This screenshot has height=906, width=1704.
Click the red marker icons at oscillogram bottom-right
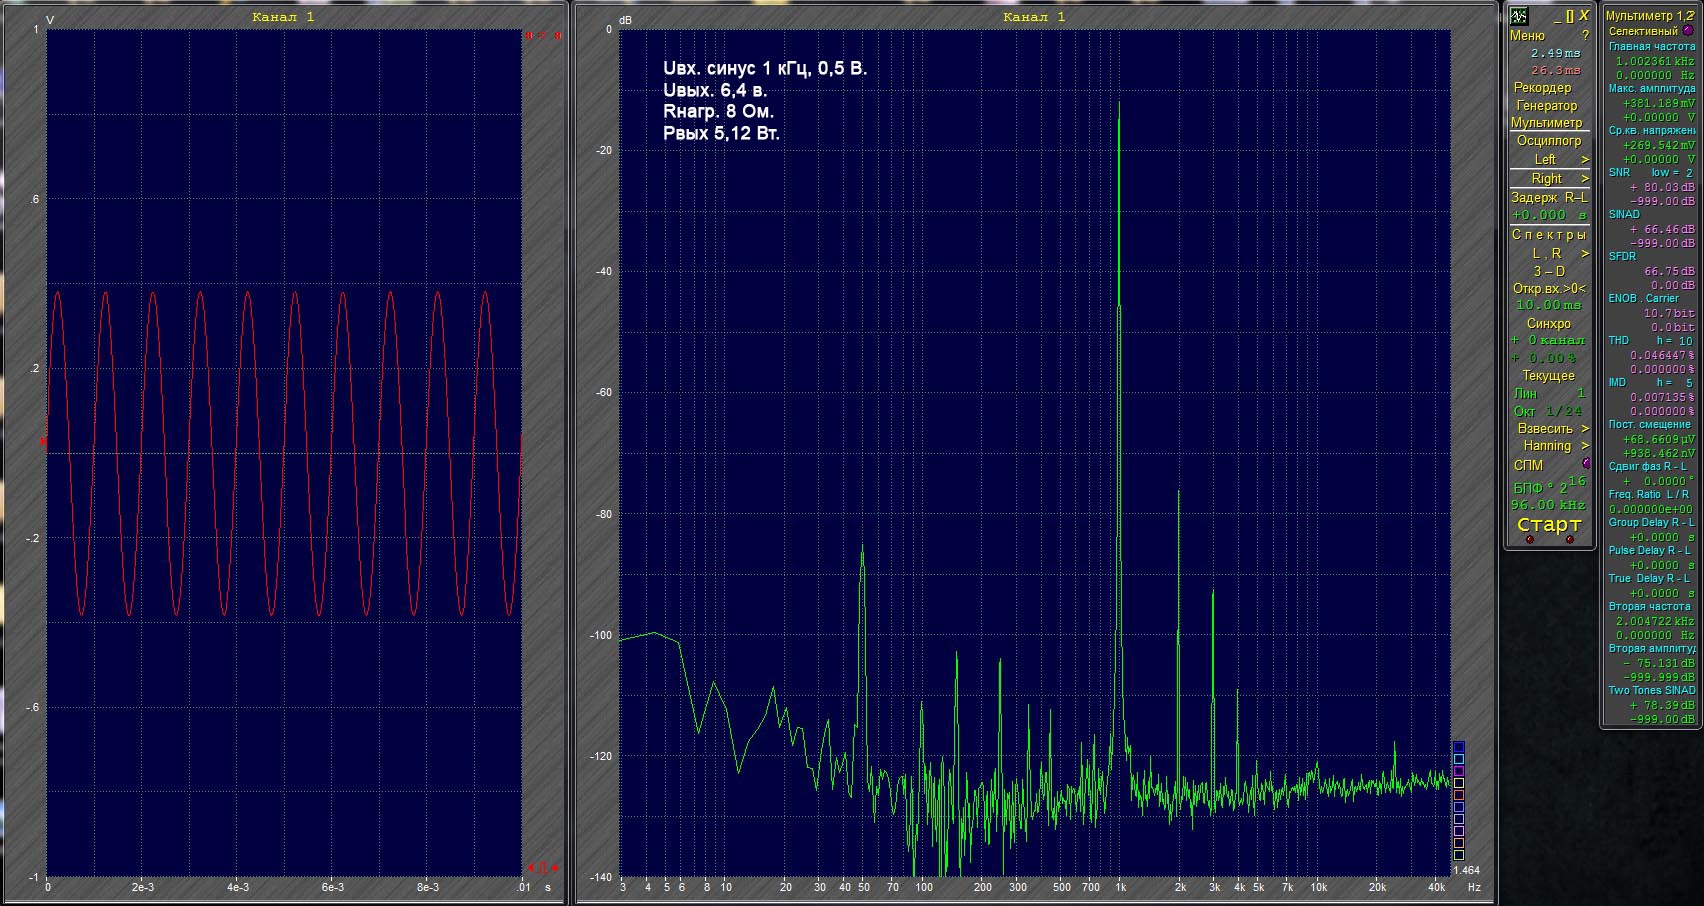point(543,868)
